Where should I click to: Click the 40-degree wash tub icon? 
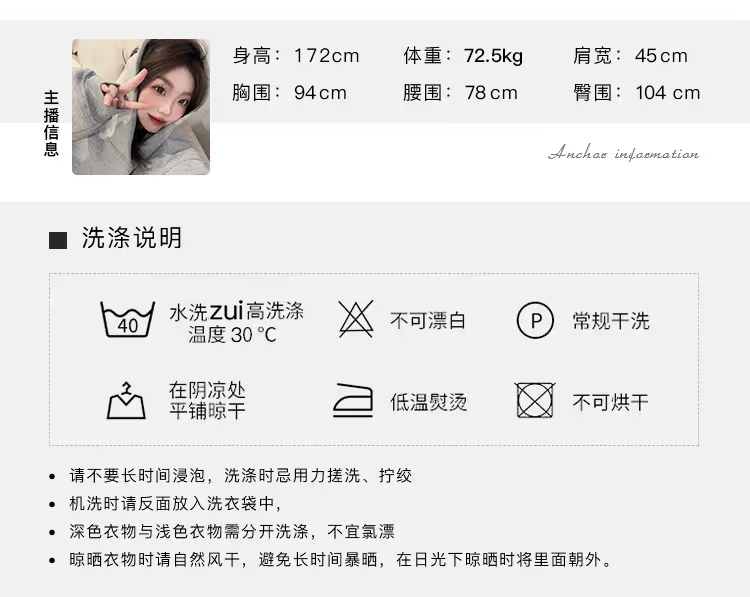127,320
